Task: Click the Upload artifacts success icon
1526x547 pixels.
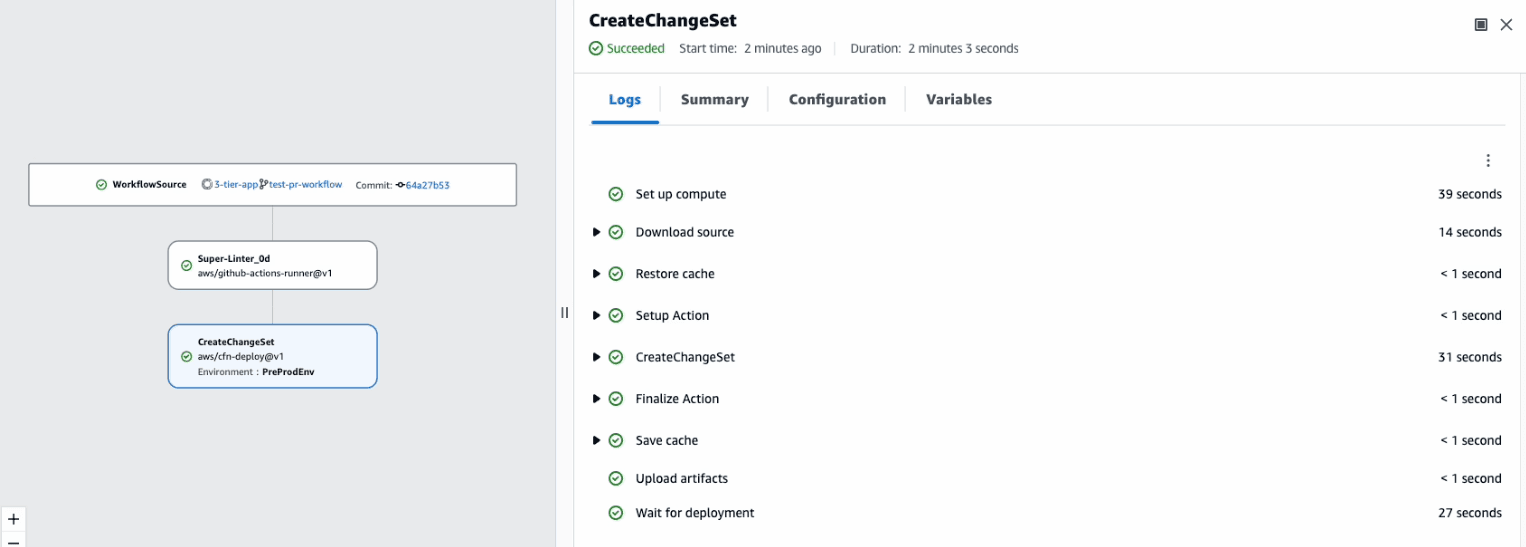Action: click(616, 478)
